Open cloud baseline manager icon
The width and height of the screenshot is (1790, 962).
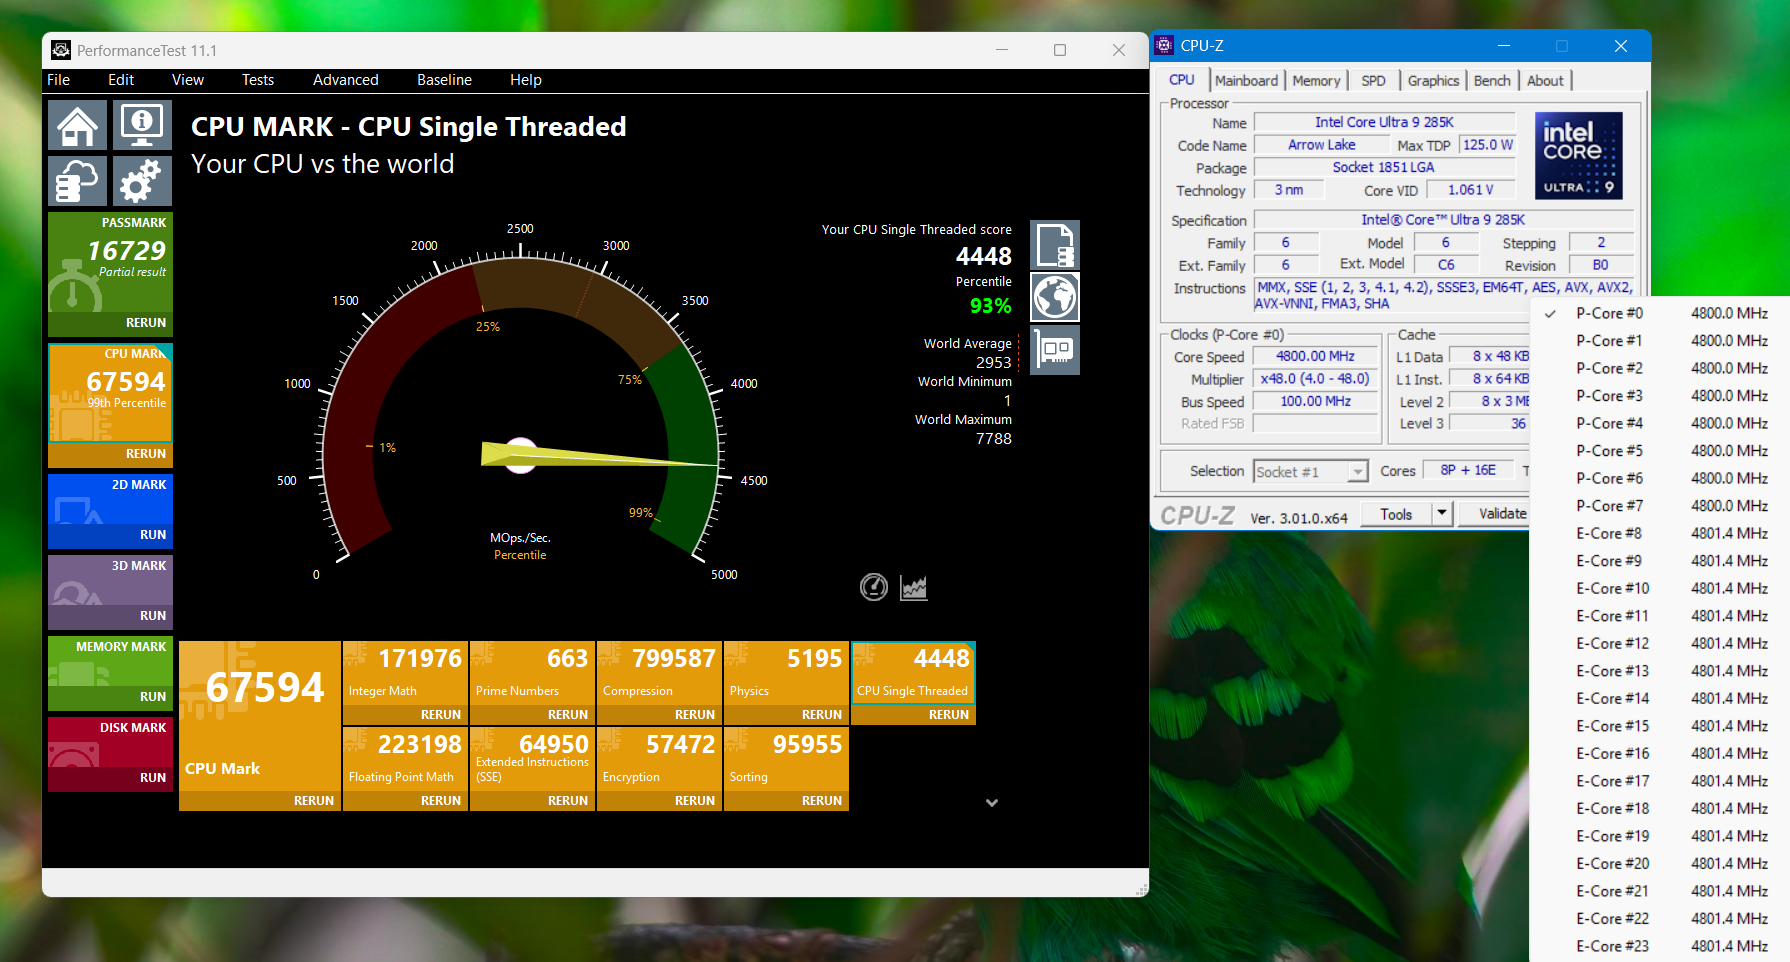click(77, 181)
